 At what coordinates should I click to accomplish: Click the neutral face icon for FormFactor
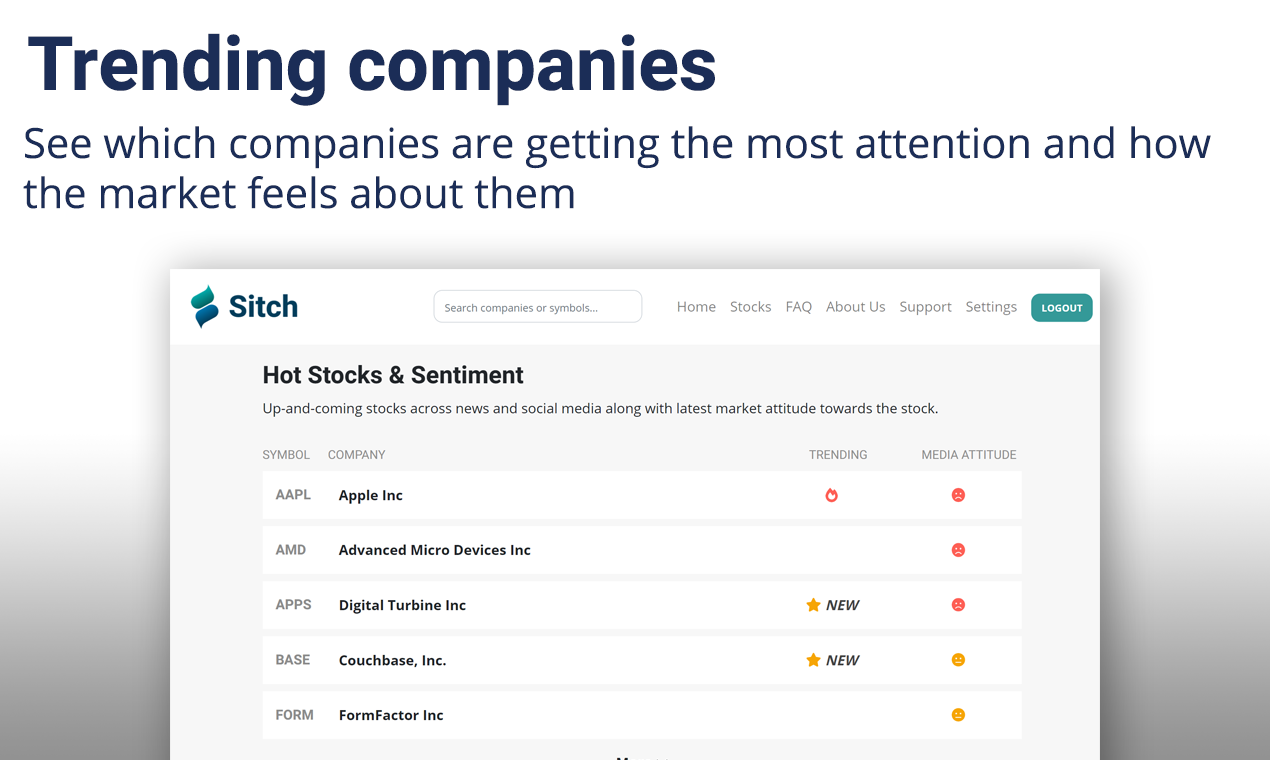(x=958, y=715)
